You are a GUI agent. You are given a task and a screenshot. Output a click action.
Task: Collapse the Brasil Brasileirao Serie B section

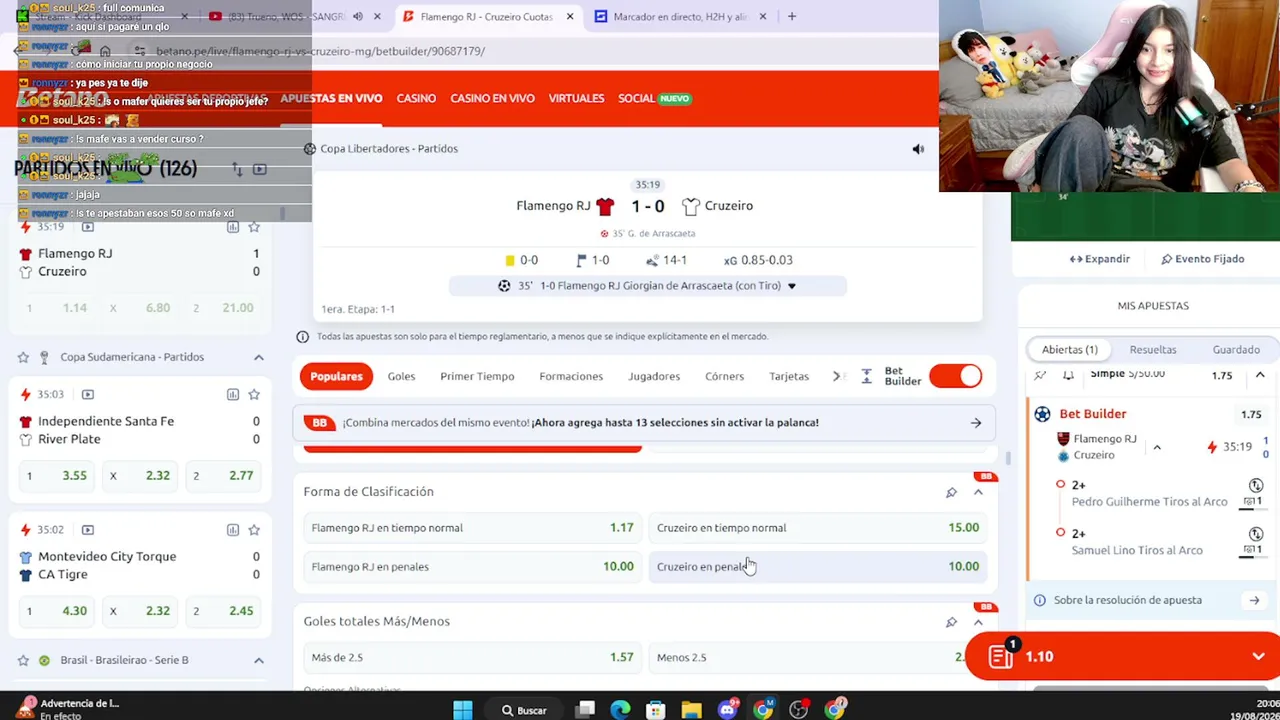[258, 660]
